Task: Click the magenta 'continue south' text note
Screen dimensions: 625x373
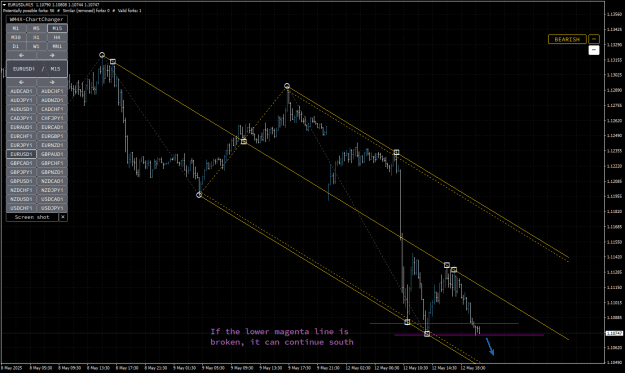Action: click(282, 337)
